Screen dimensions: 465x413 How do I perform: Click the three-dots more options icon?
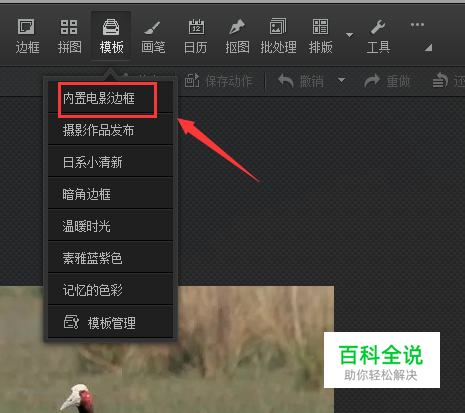click(x=417, y=25)
